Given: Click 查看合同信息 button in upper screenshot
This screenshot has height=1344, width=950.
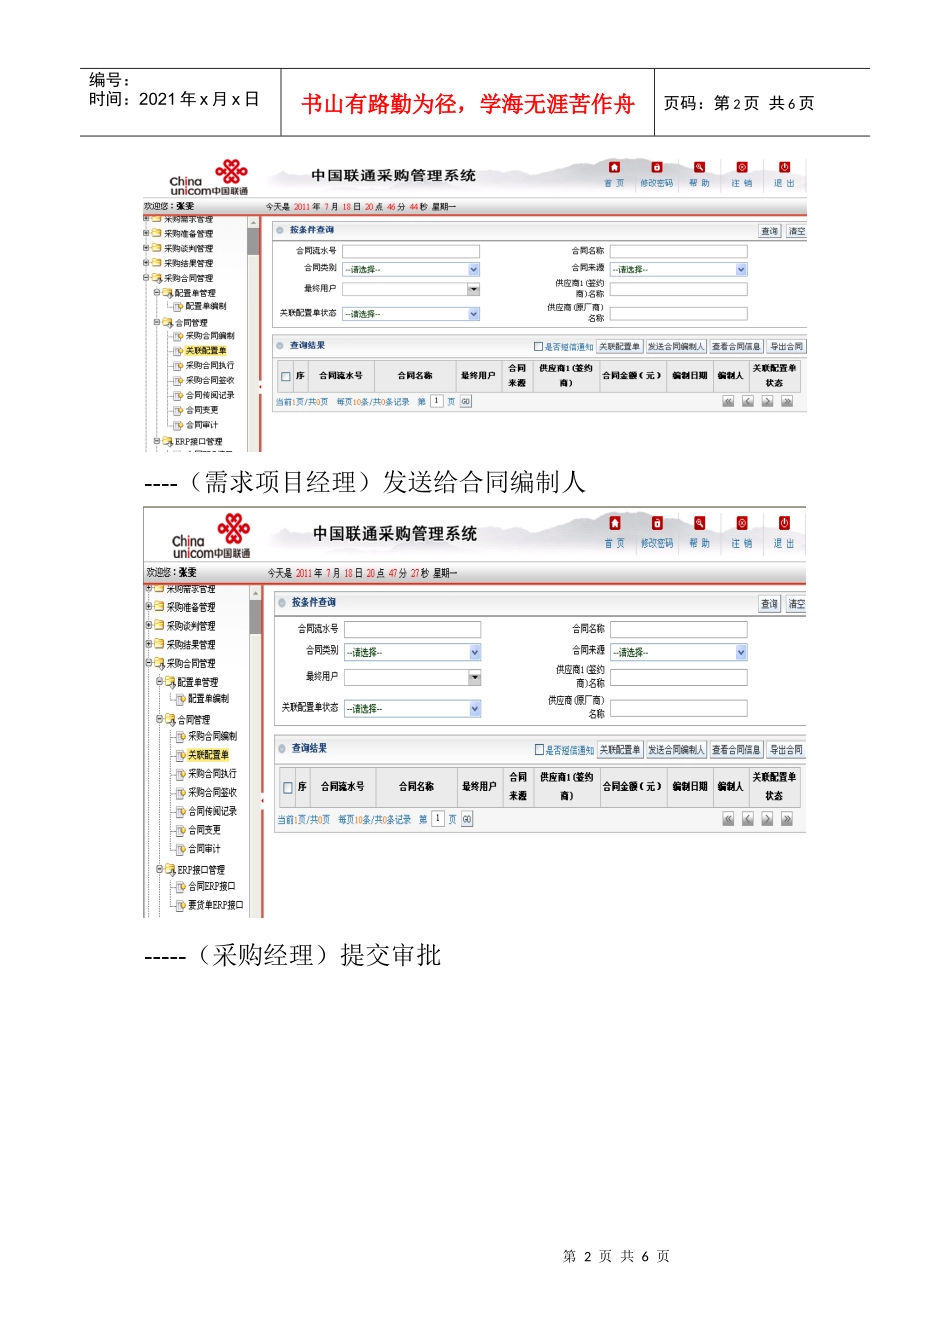Looking at the screenshot, I should (736, 347).
